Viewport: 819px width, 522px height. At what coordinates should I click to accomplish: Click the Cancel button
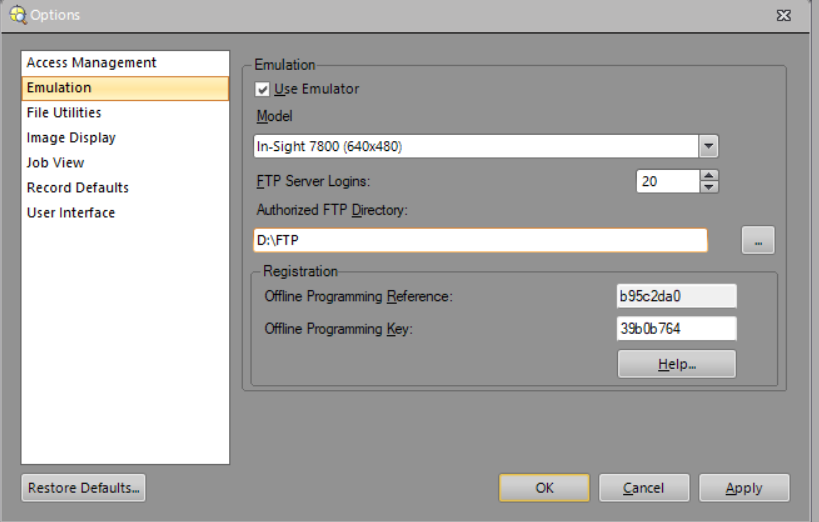(644, 488)
